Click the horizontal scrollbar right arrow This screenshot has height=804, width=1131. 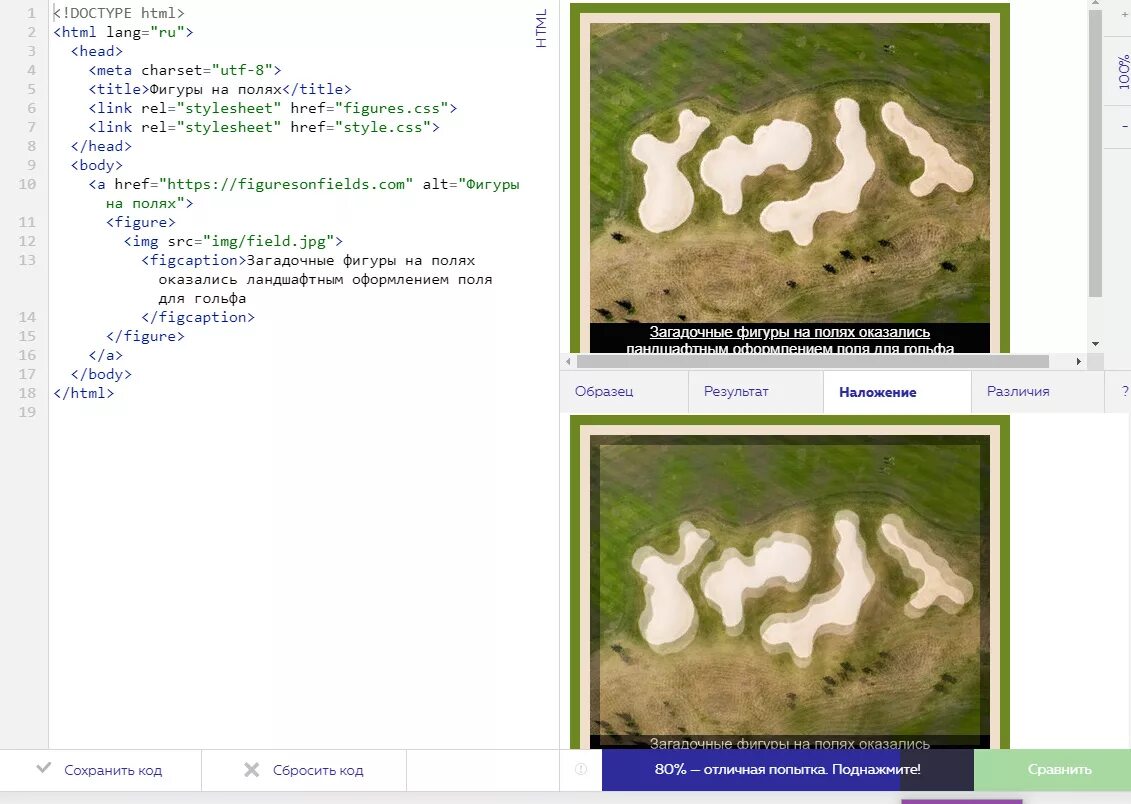[1079, 361]
